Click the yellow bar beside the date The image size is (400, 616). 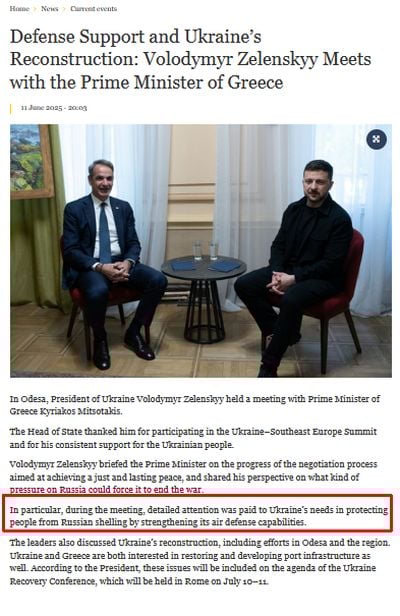11,108
